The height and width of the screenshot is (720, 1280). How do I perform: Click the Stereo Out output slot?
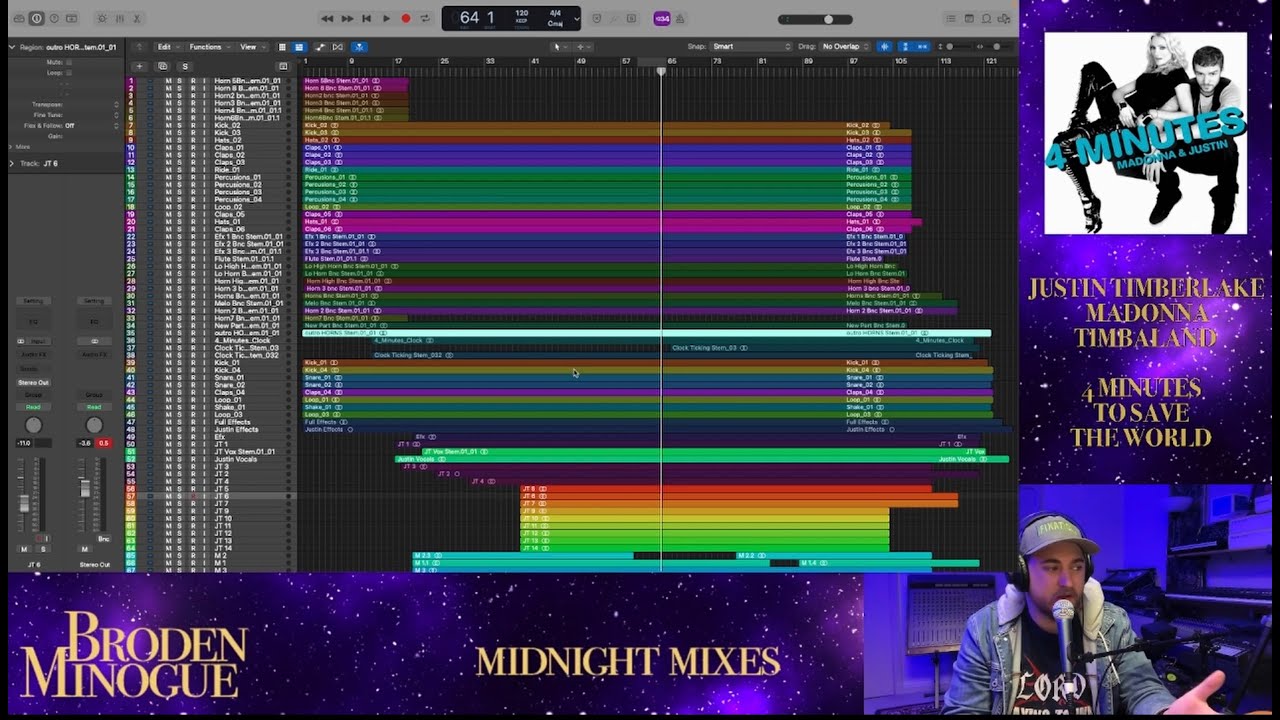pos(33,383)
